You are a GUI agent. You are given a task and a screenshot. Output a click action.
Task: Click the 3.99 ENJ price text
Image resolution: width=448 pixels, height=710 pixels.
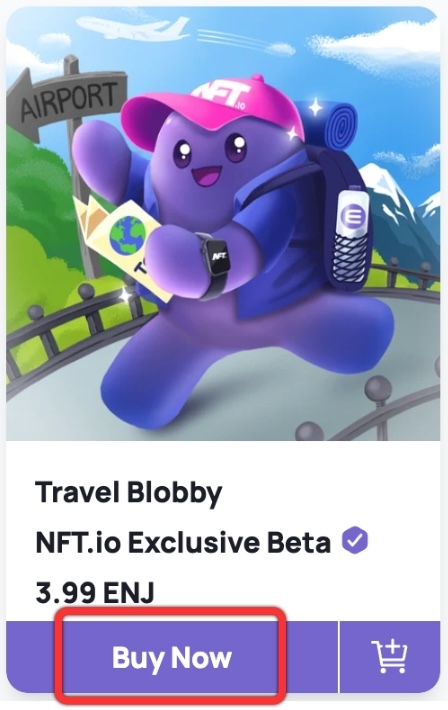(x=95, y=592)
